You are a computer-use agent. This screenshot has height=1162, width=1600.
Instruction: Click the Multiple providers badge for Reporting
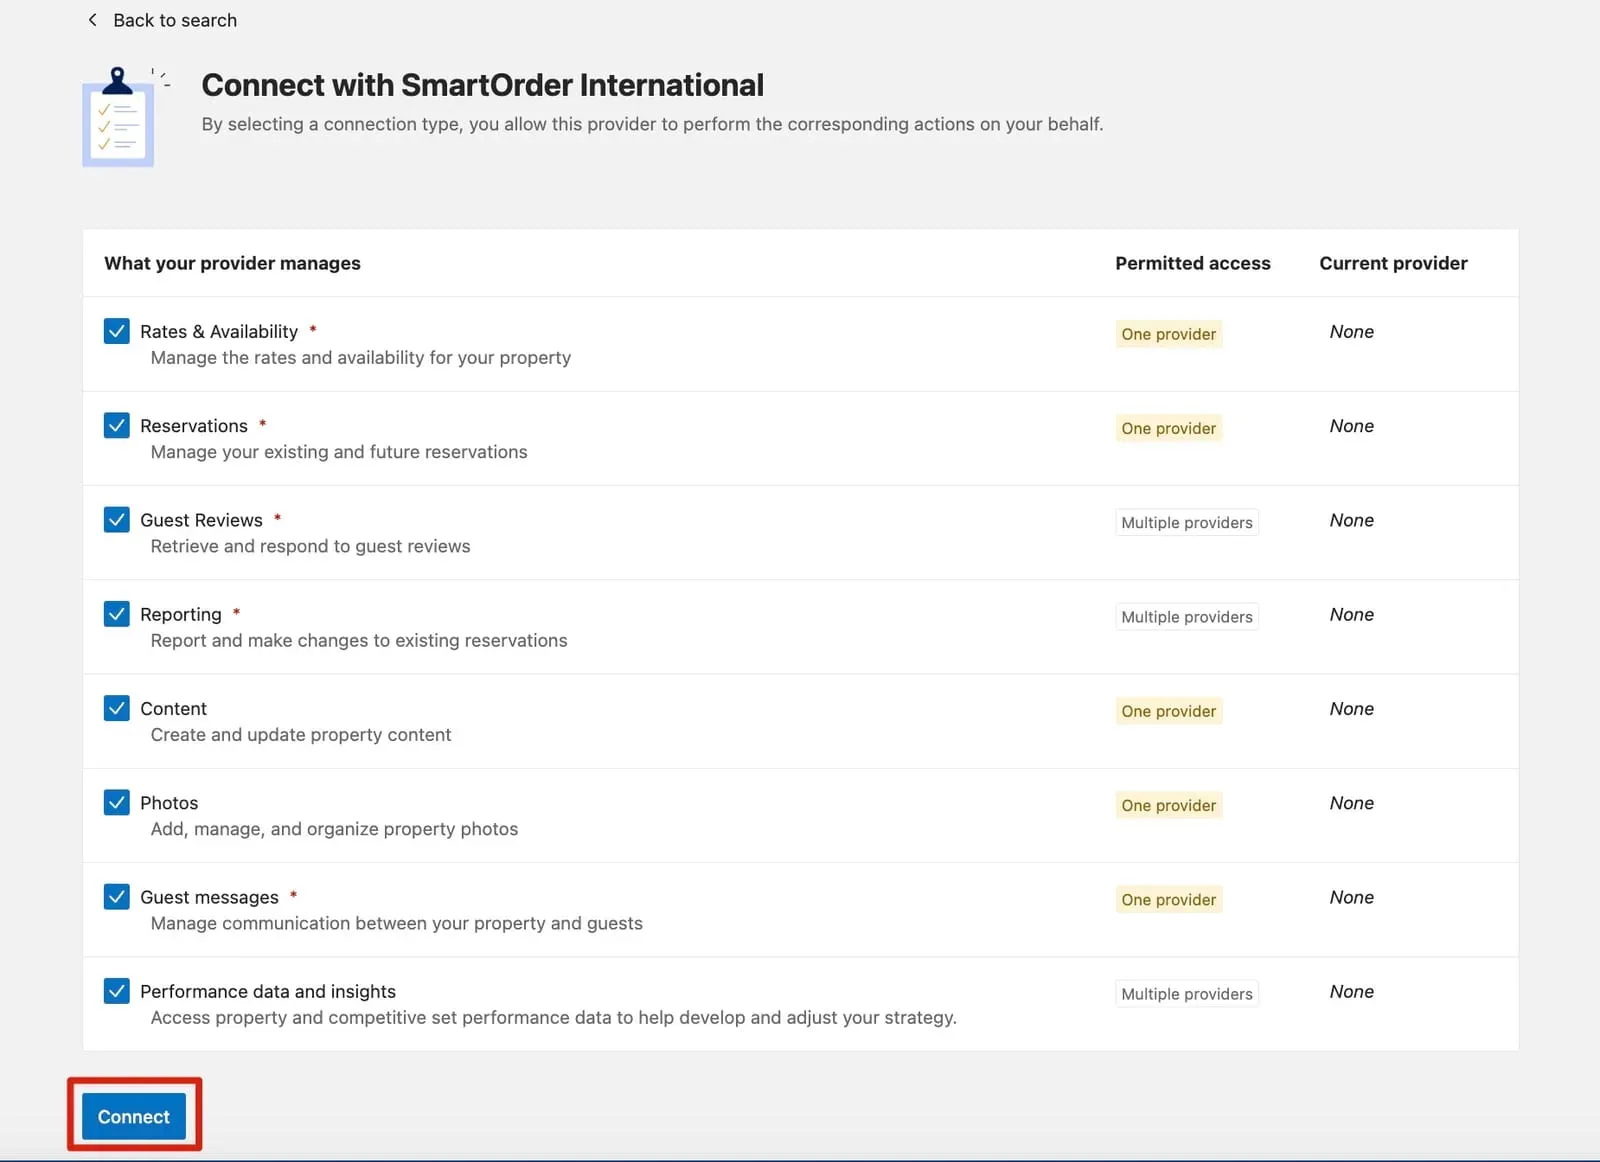pyautogui.click(x=1186, y=616)
